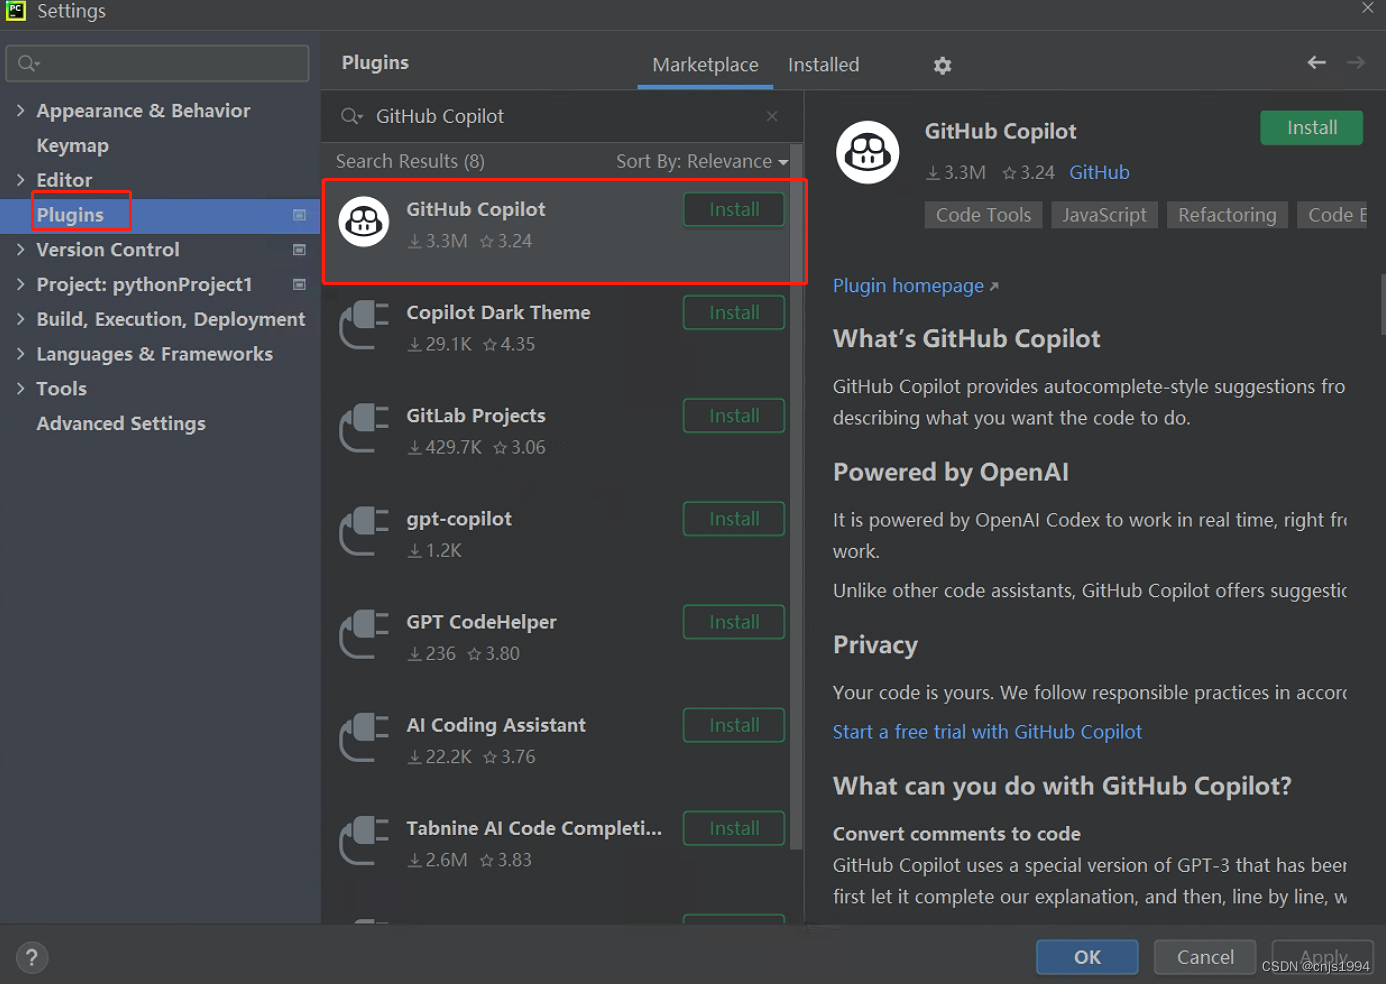Open the Sort By: Relevance dropdown

(702, 161)
